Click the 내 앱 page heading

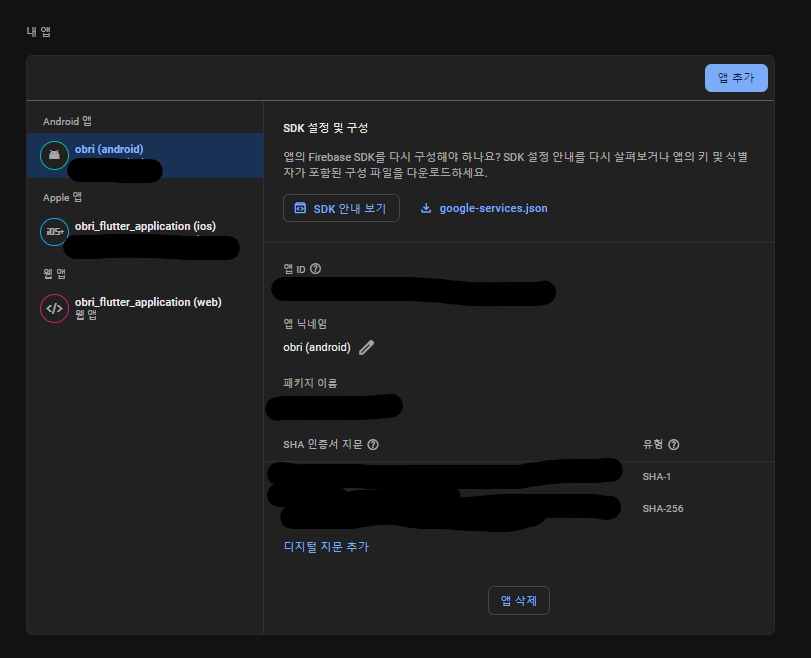38,32
